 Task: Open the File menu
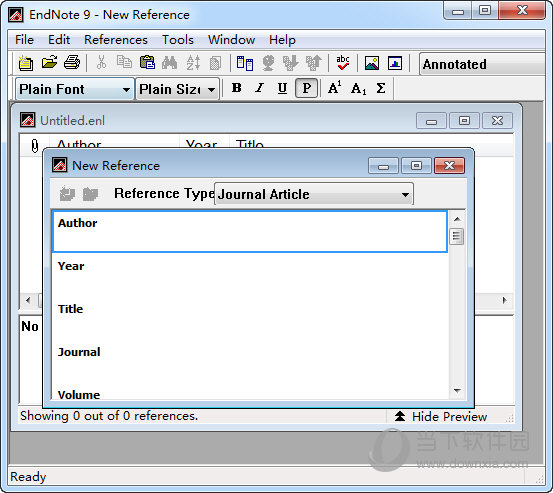[x=24, y=40]
